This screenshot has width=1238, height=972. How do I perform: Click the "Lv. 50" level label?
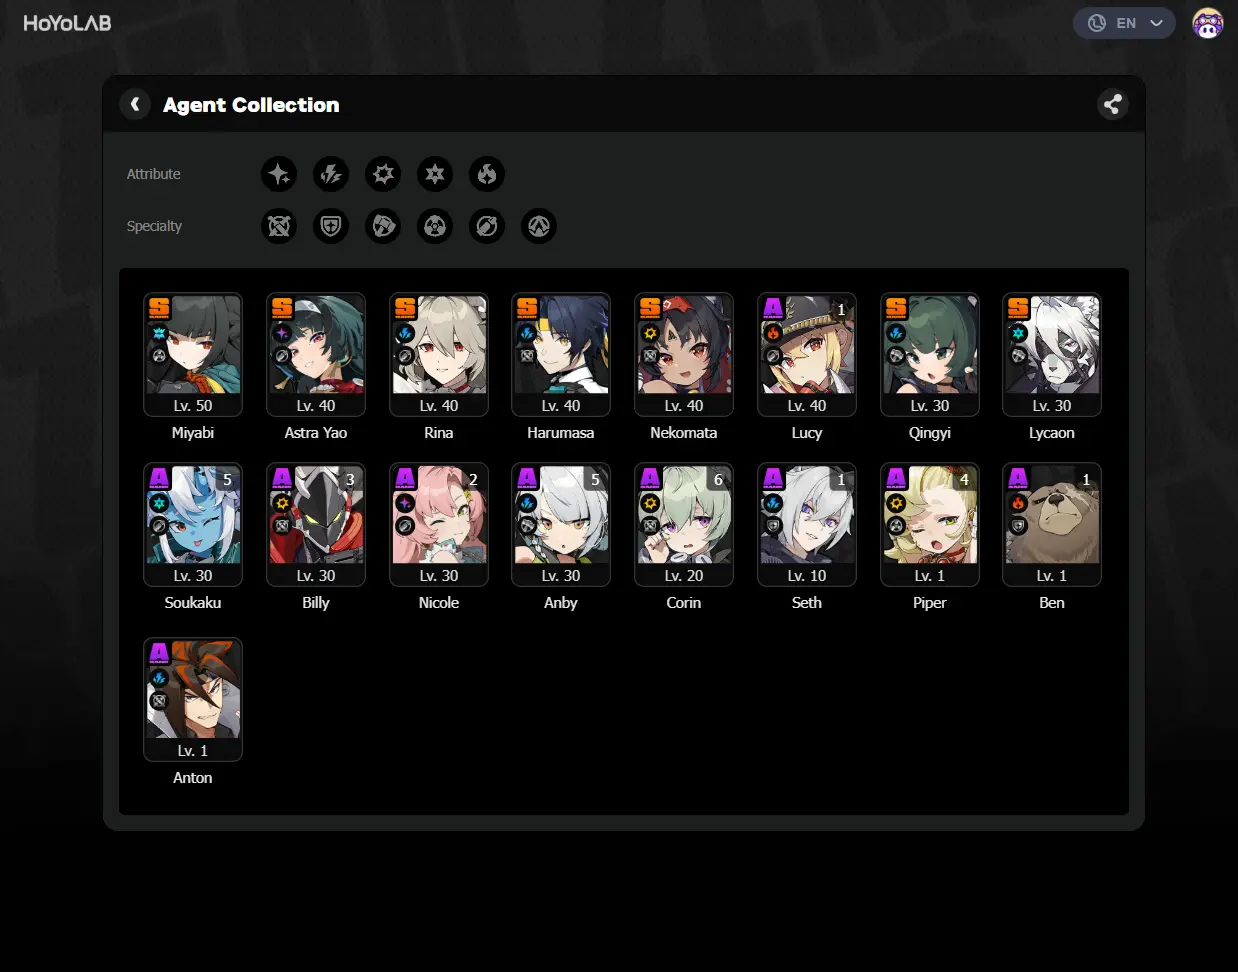pos(193,406)
